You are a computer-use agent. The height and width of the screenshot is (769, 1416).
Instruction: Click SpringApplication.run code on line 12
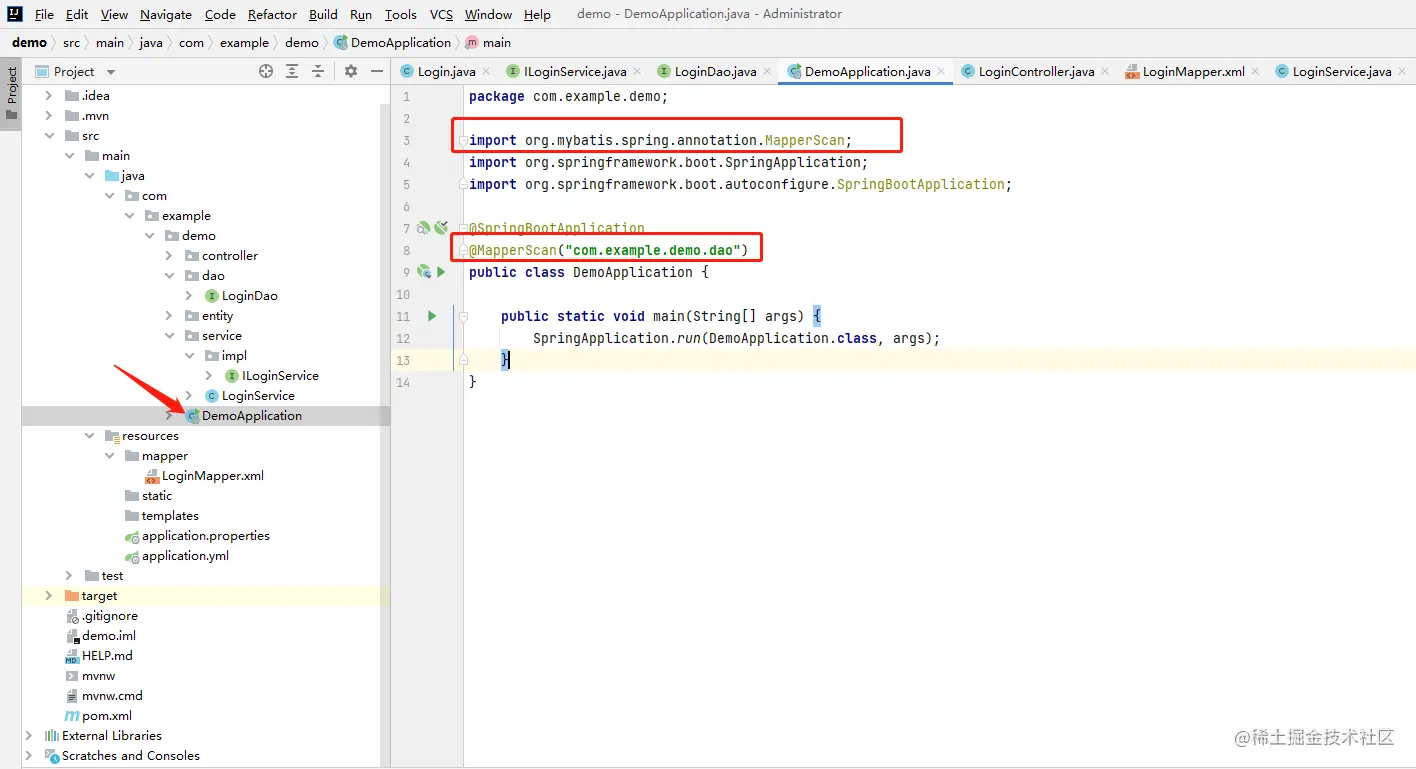[x=617, y=338]
